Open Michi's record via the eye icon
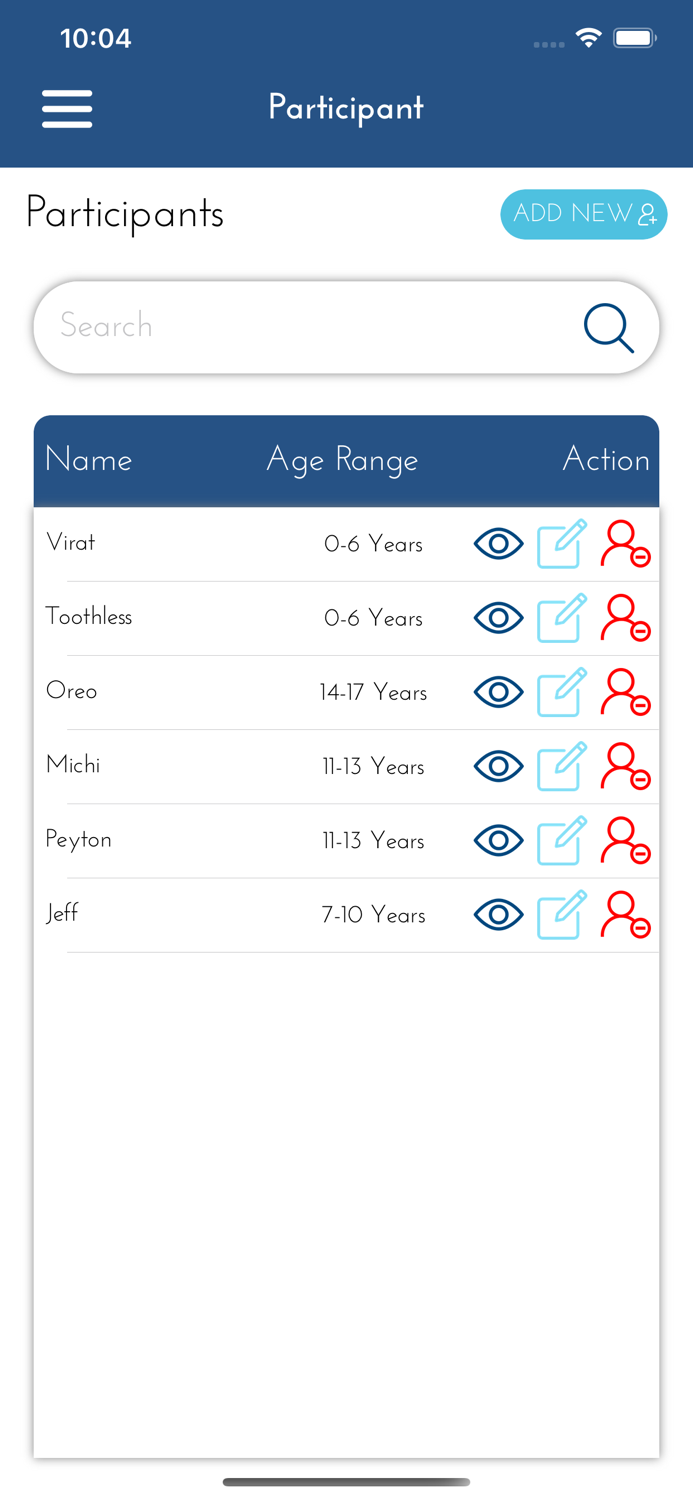 pos(498,766)
